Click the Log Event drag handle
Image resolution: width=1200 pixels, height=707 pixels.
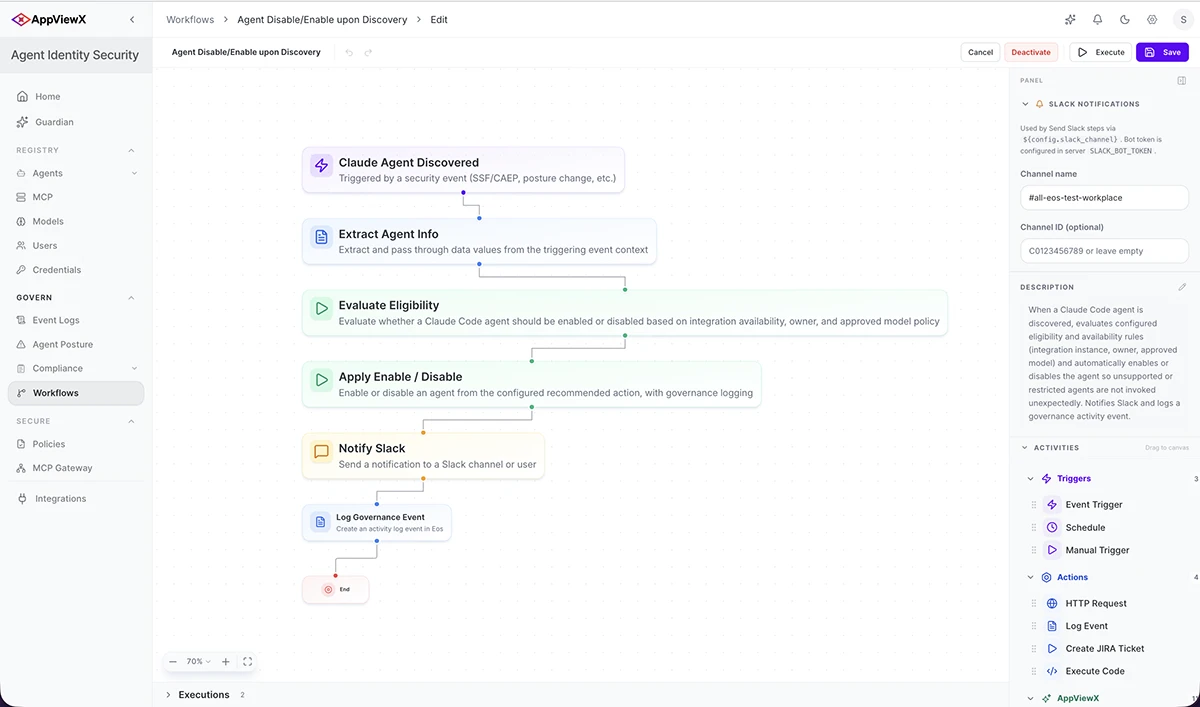coord(1034,627)
